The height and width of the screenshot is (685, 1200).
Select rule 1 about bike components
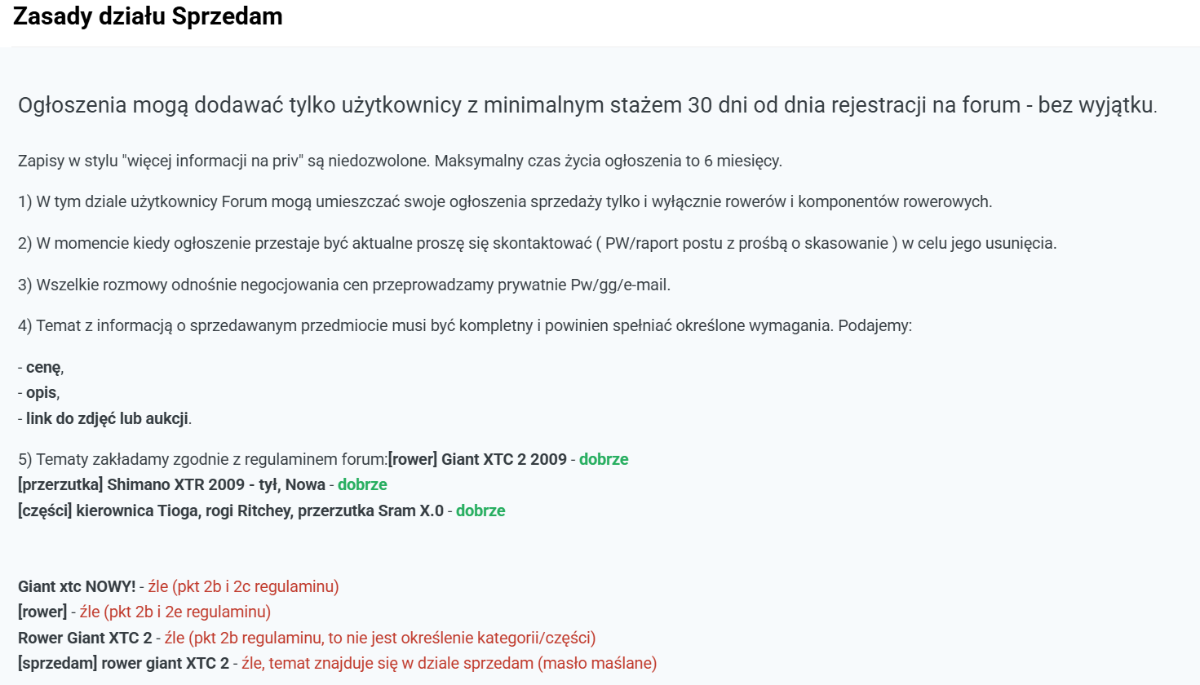pos(505,201)
